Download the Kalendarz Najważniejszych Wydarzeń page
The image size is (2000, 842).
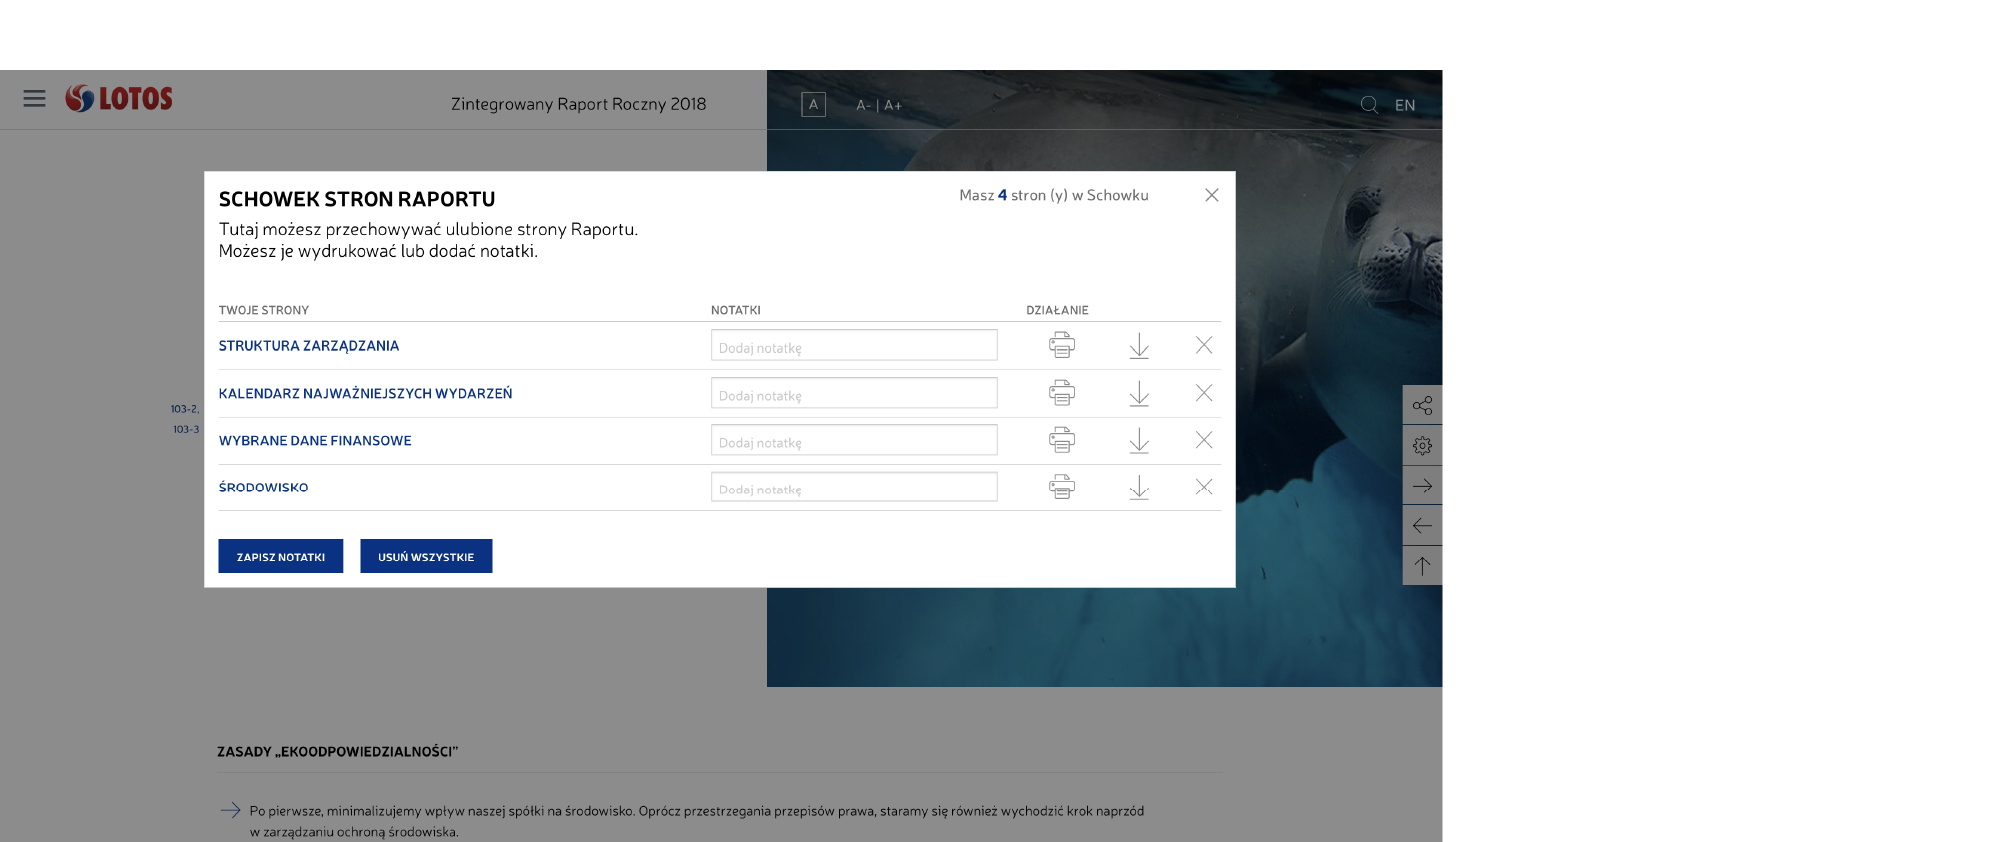click(1139, 393)
